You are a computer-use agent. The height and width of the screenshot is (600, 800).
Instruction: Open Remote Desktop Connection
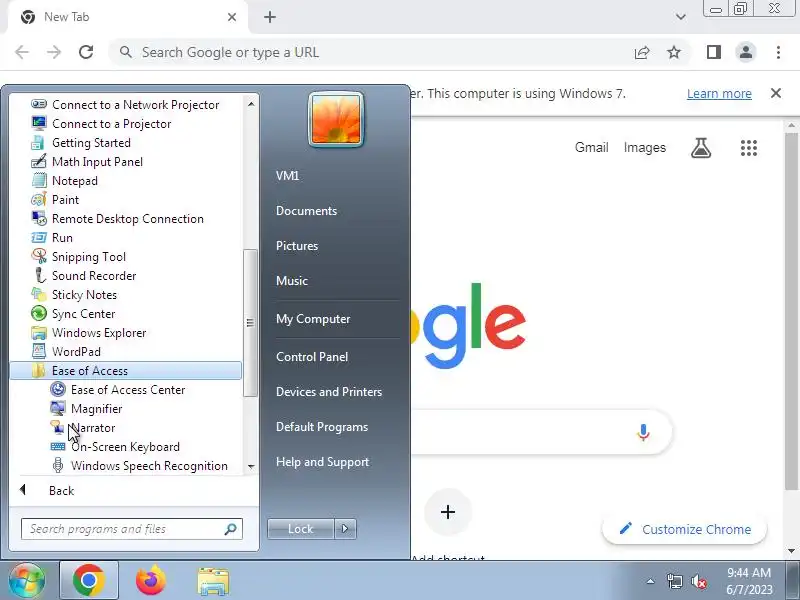coord(118,218)
